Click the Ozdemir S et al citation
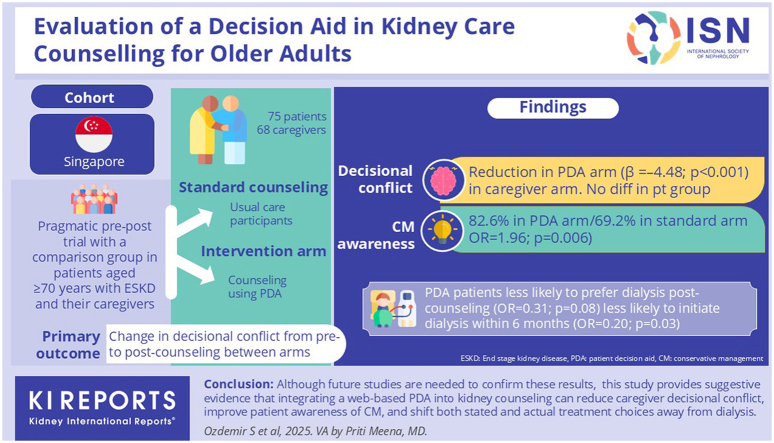The height and width of the screenshot is (443, 774). [315, 431]
